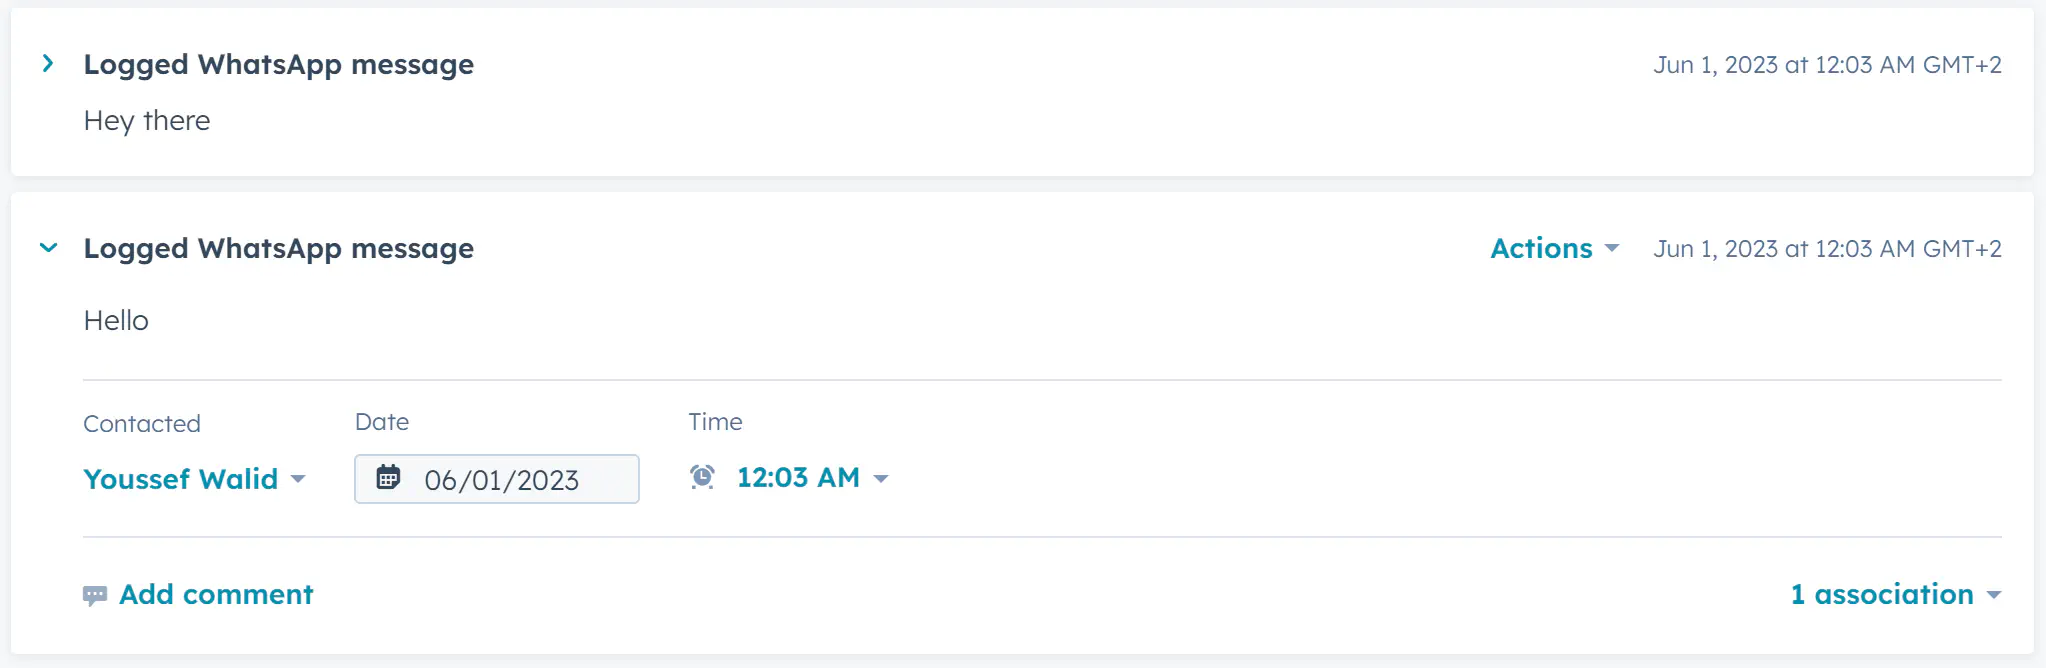2046x668 pixels.
Task: Click the first message timestamp Jun 1, 2023
Action: pyautogui.click(x=1827, y=65)
